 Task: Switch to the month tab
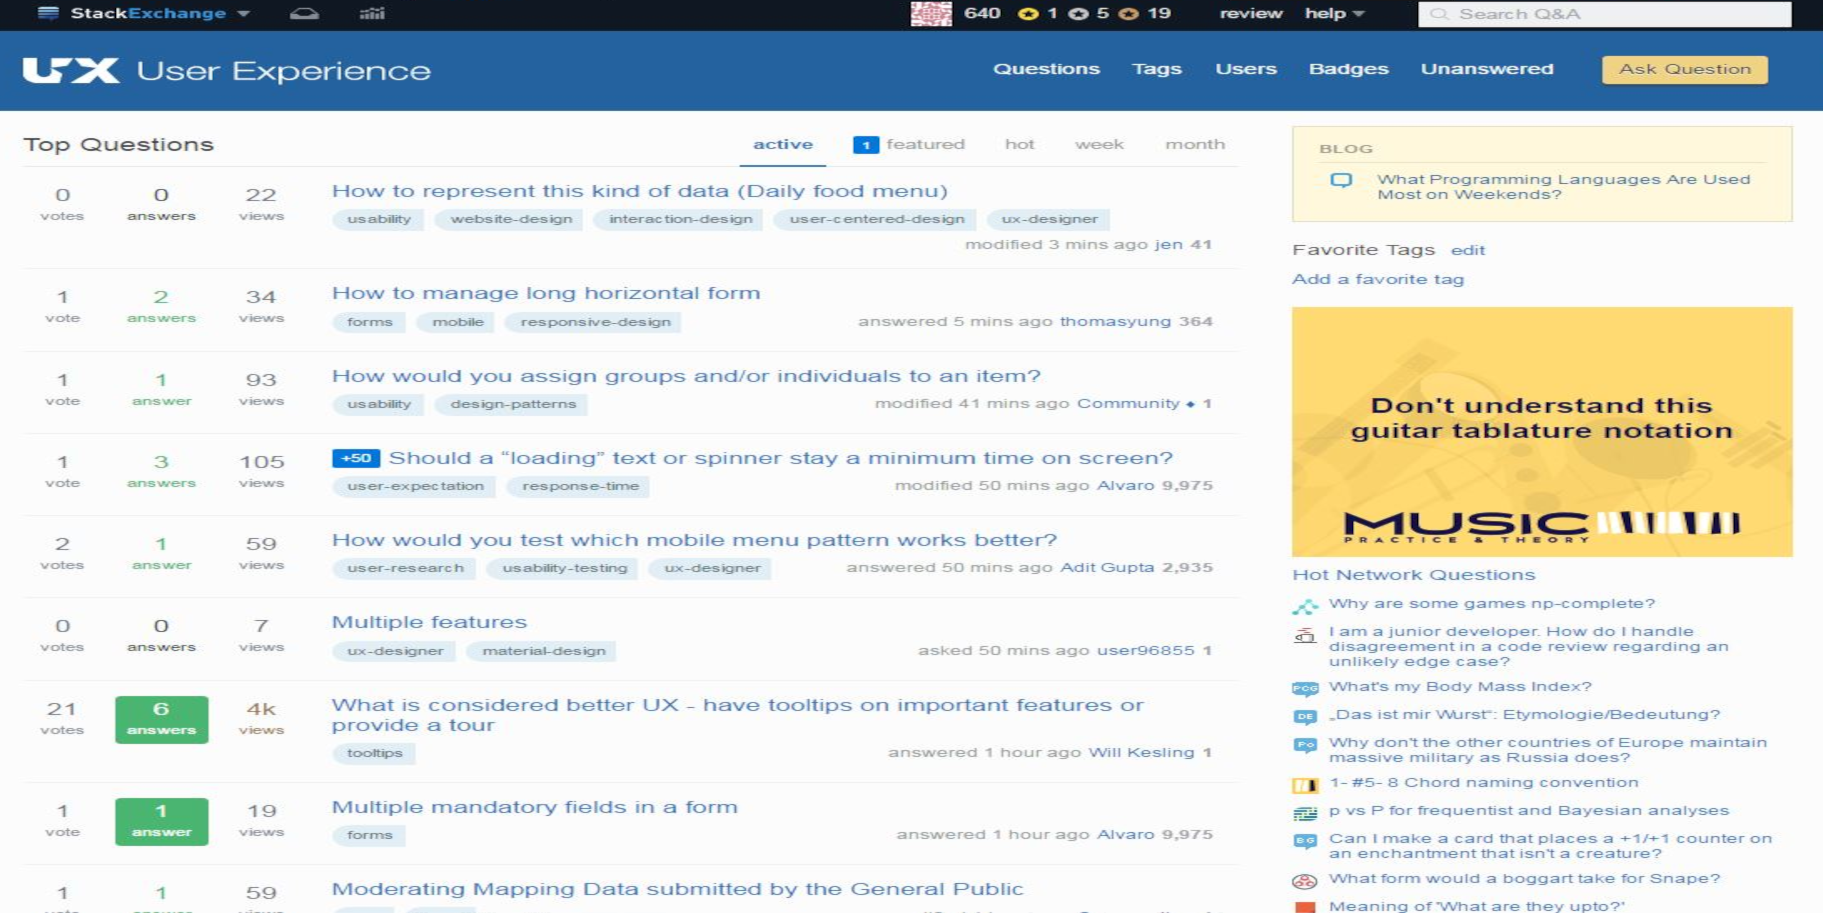click(1195, 145)
